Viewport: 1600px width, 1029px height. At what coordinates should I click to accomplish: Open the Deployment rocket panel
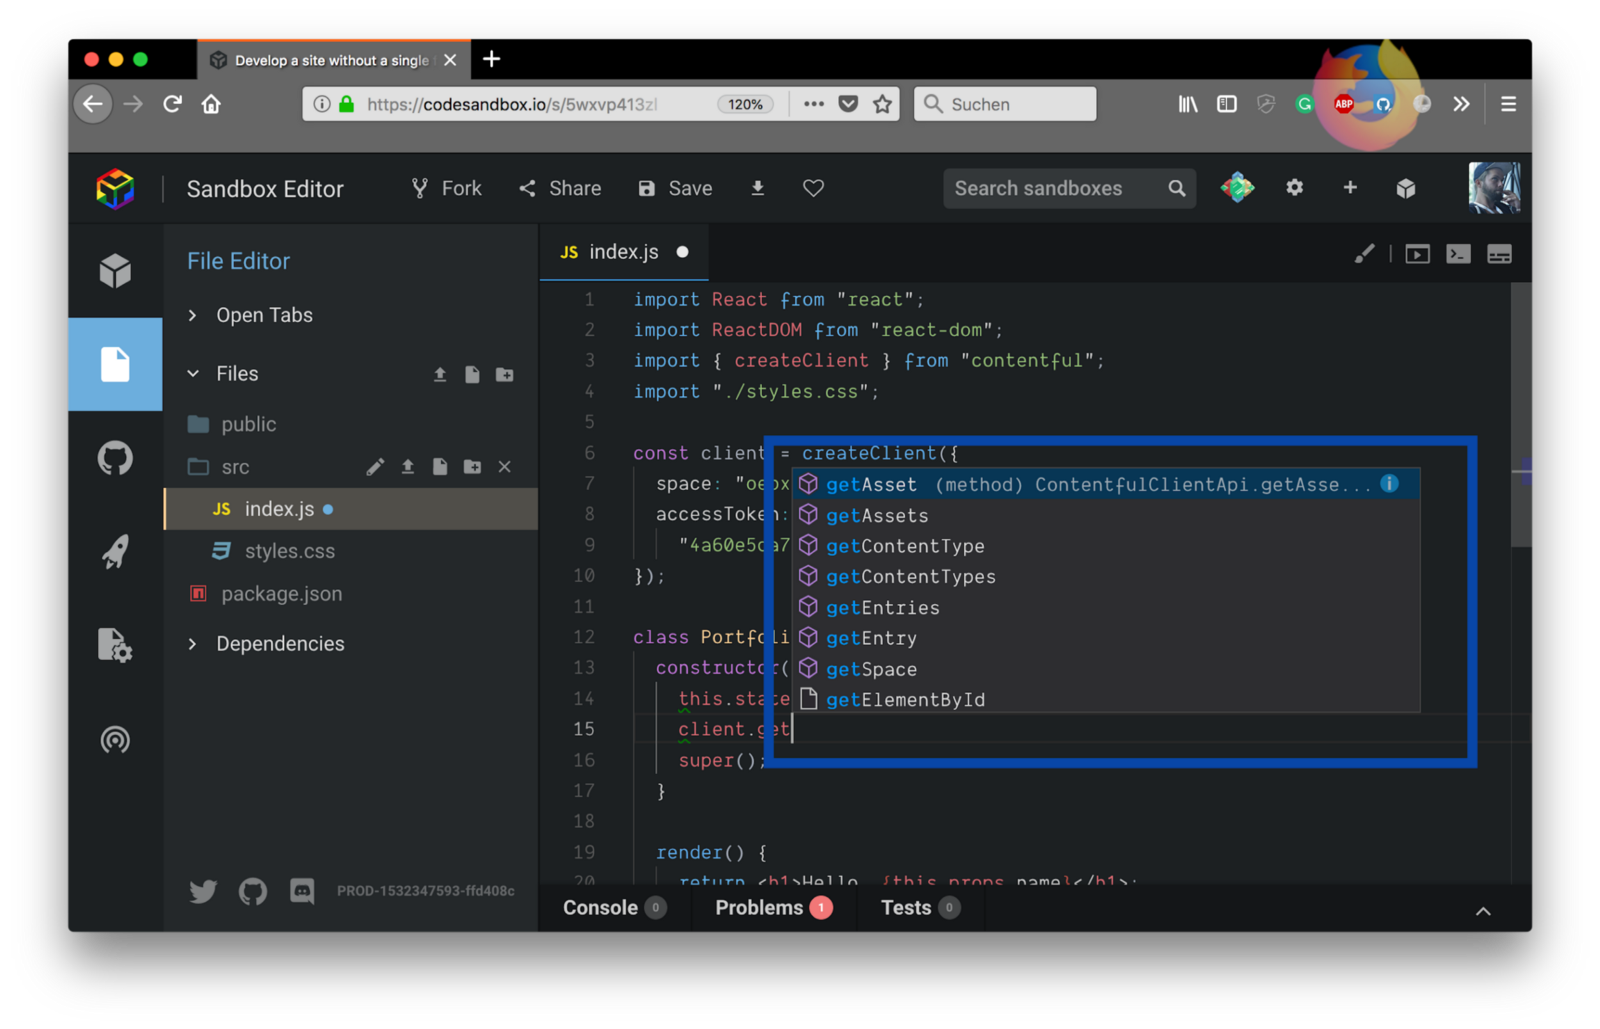click(115, 552)
